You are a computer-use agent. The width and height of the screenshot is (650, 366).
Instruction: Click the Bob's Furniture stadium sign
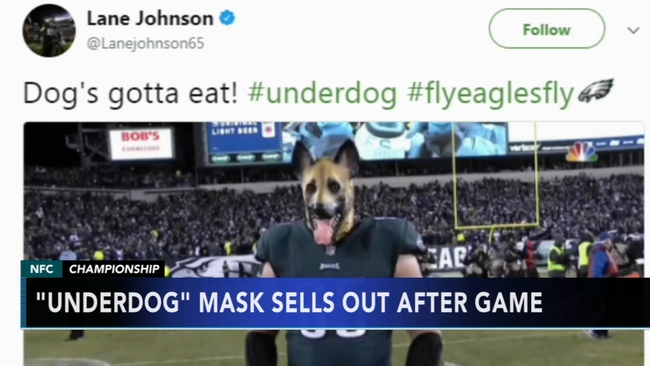[x=141, y=143]
